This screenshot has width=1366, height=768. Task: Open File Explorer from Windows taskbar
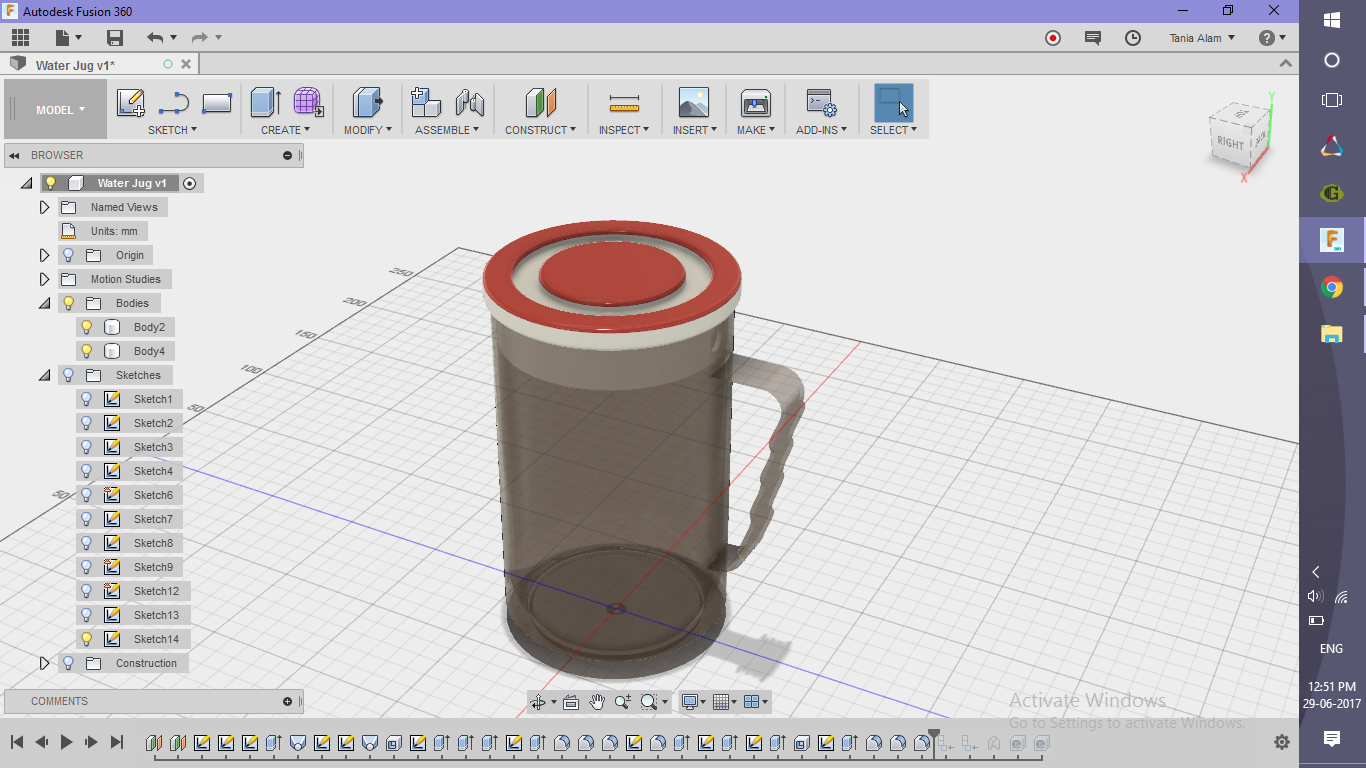click(1332, 334)
